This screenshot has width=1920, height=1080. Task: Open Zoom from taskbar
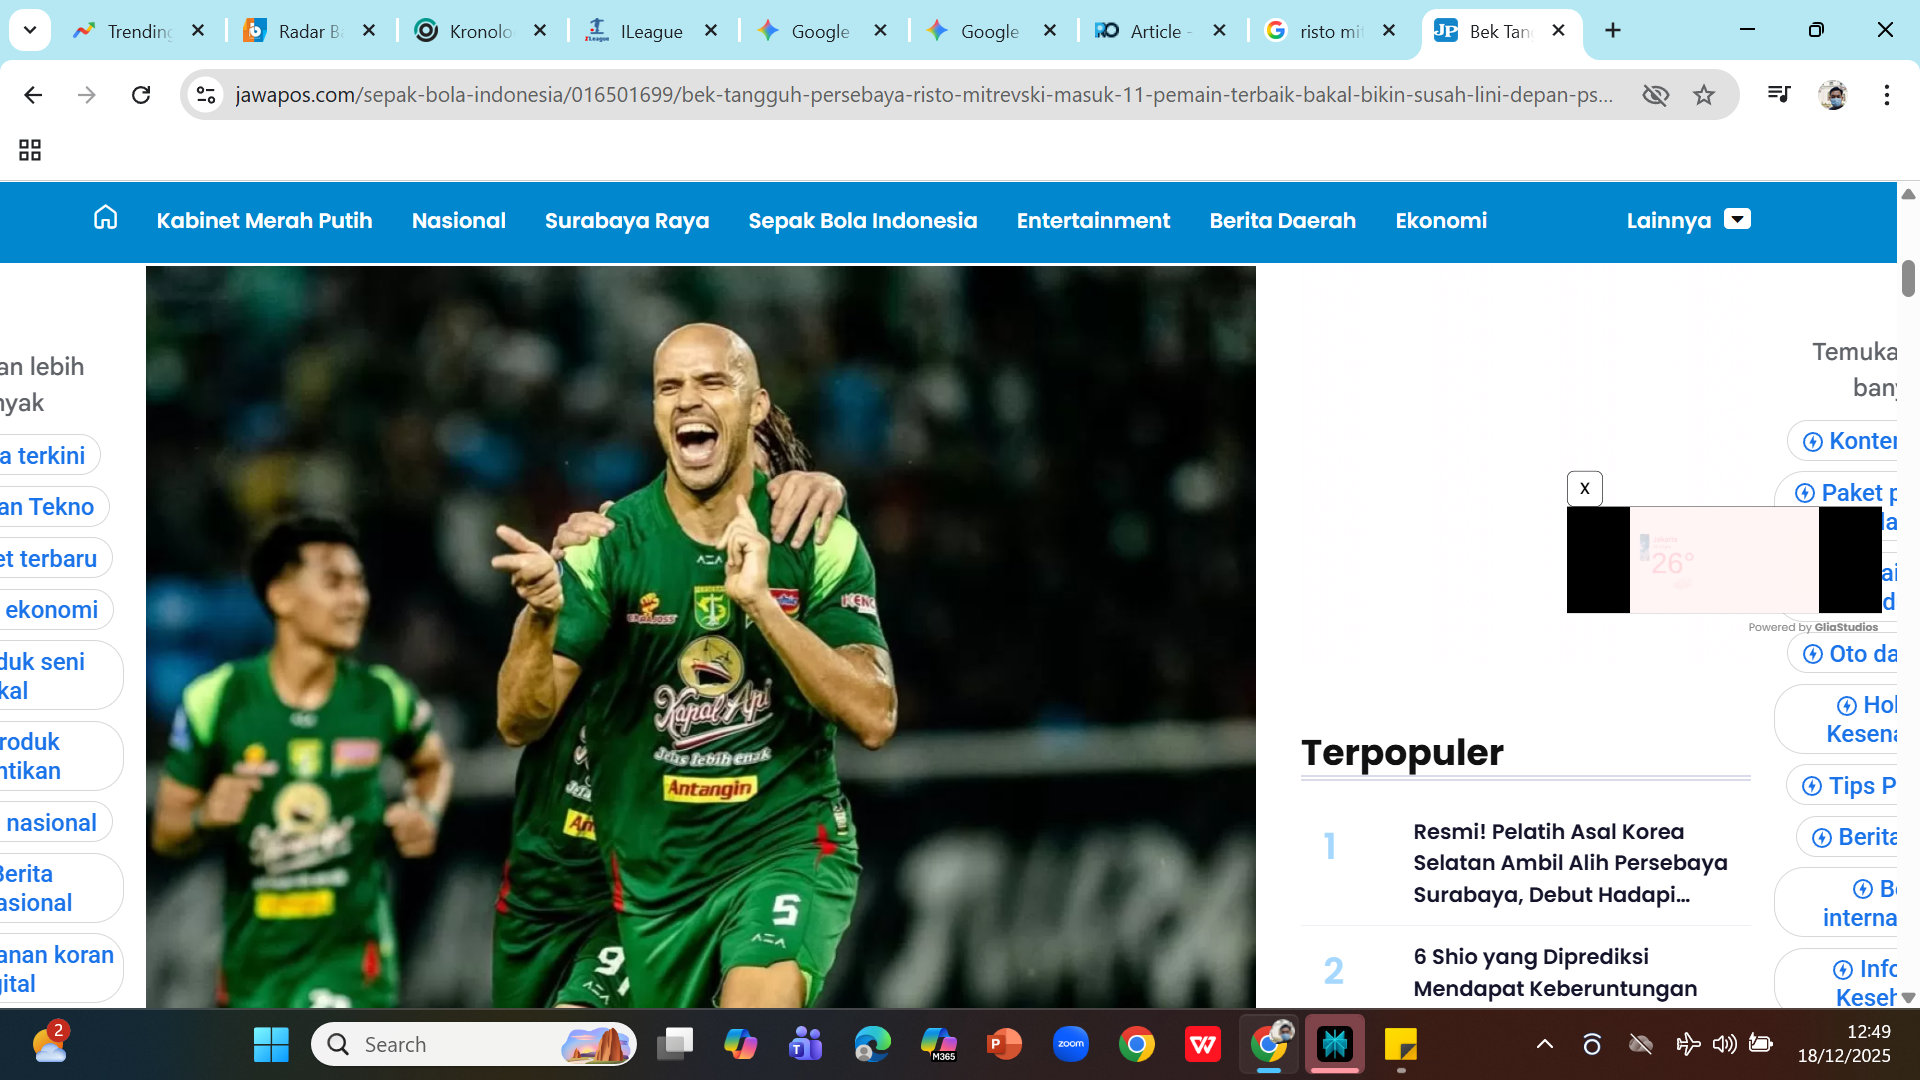pyautogui.click(x=1071, y=1045)
